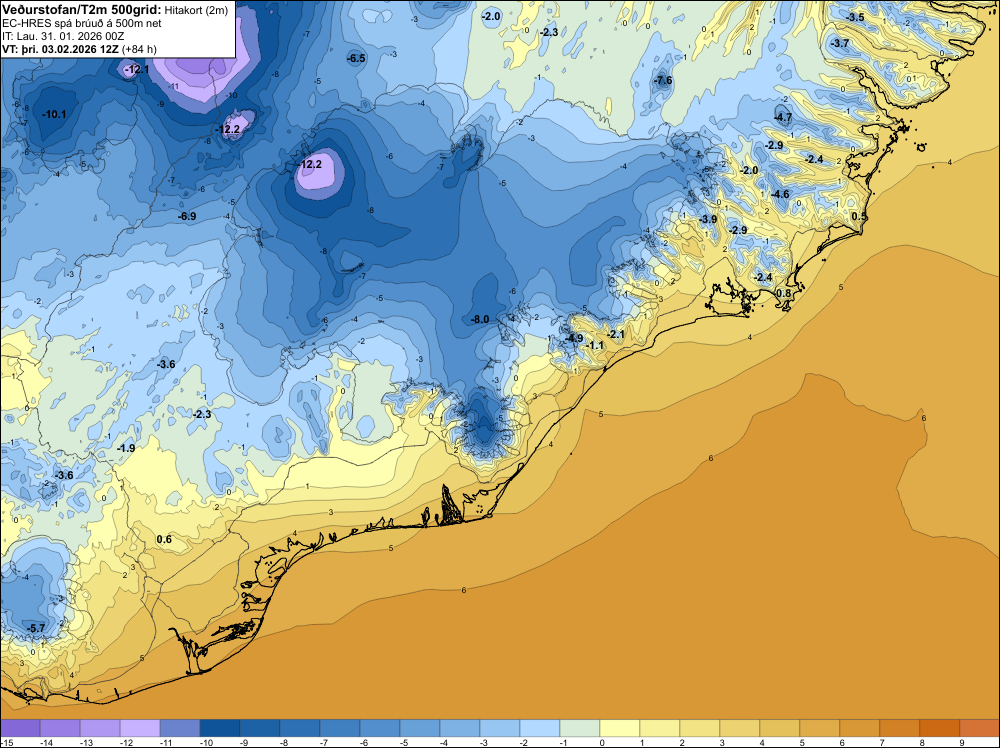
Task: Click the -7.6 temperature value
Action: [x=663, y=80]
